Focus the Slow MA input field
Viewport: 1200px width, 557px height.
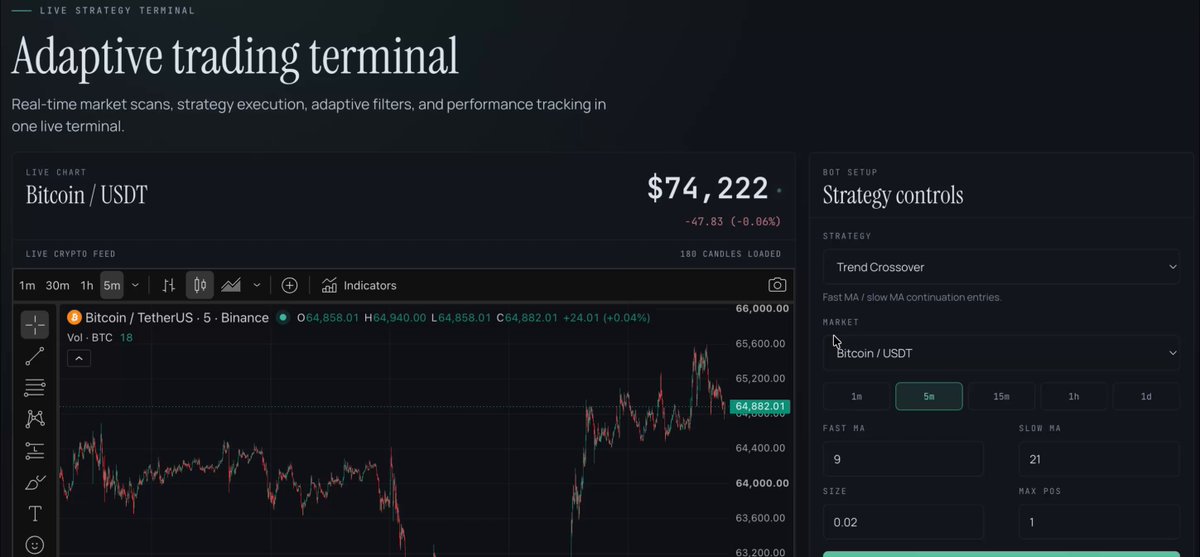1099,459
